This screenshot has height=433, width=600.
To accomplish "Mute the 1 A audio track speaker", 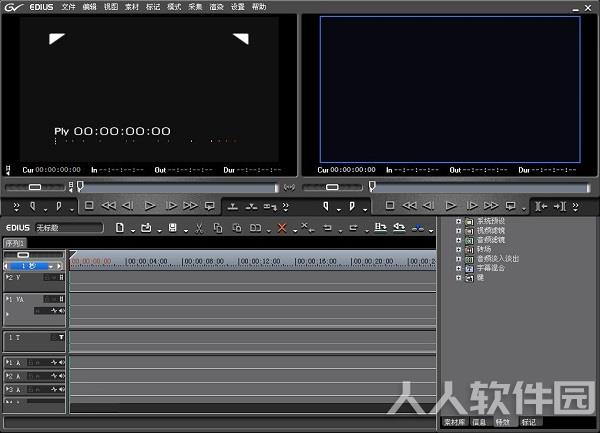I will [62, 362].
